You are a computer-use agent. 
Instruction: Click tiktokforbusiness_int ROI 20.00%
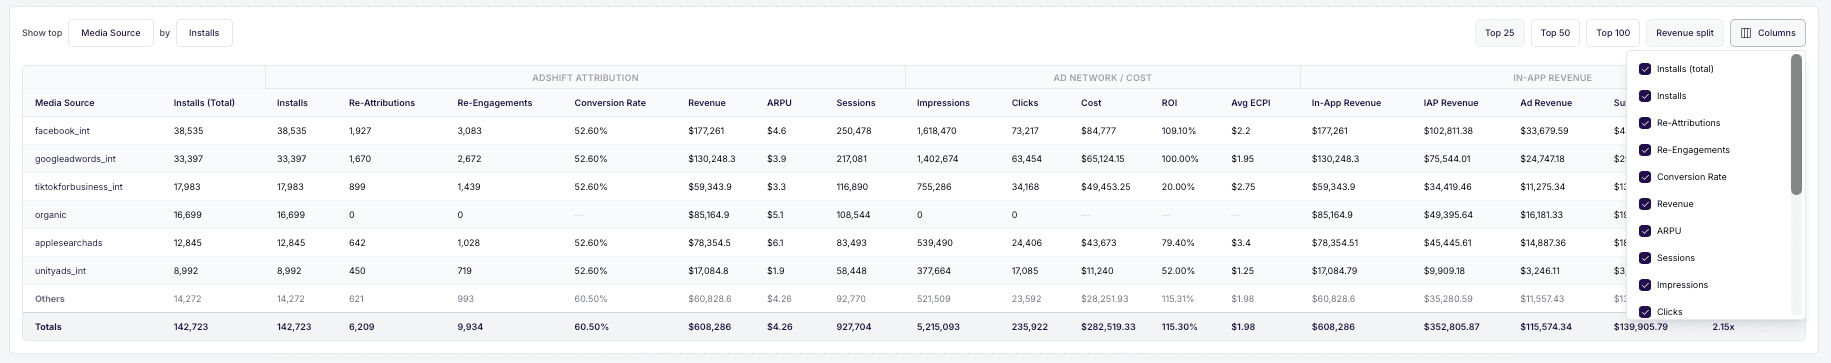[1178, 187]
